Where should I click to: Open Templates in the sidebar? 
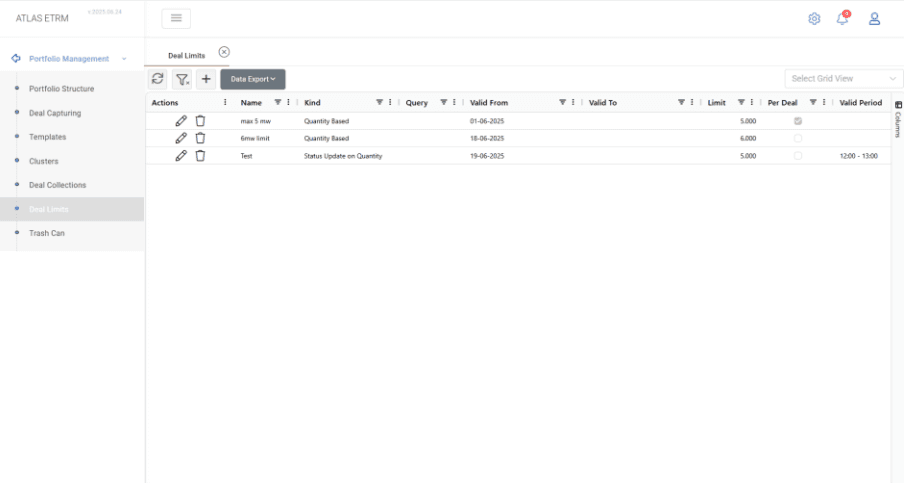tap(48, 137)
